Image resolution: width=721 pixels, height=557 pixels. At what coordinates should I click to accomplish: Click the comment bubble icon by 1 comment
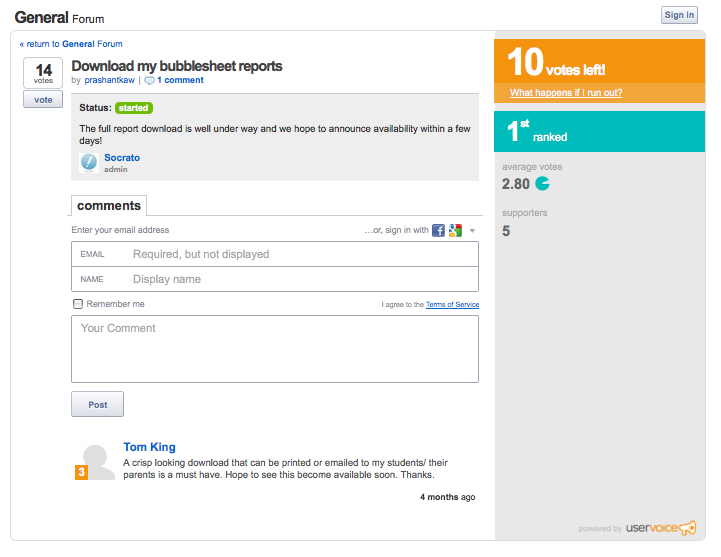(149, 80)
